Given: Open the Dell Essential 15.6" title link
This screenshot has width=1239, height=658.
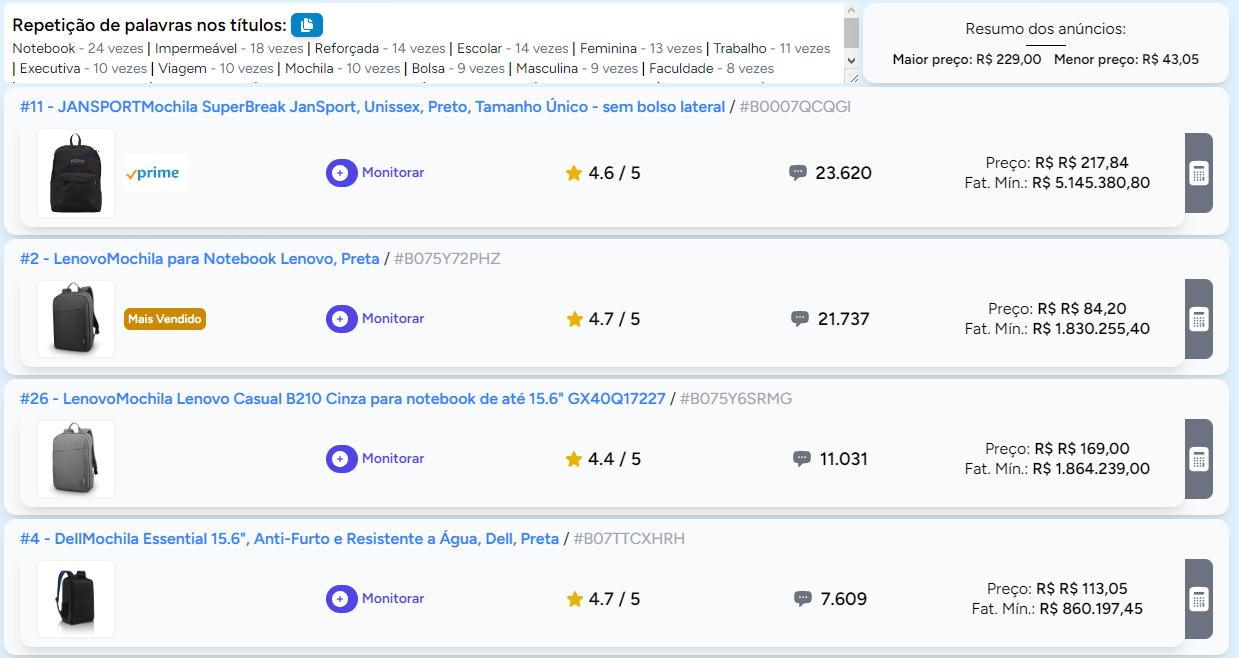Looking at the screenshot, I should coord(290,539).
